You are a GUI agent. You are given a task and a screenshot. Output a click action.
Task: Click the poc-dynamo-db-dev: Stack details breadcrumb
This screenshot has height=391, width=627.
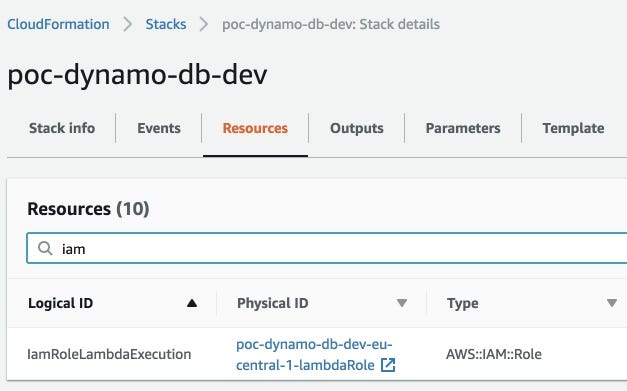(331, 24)
